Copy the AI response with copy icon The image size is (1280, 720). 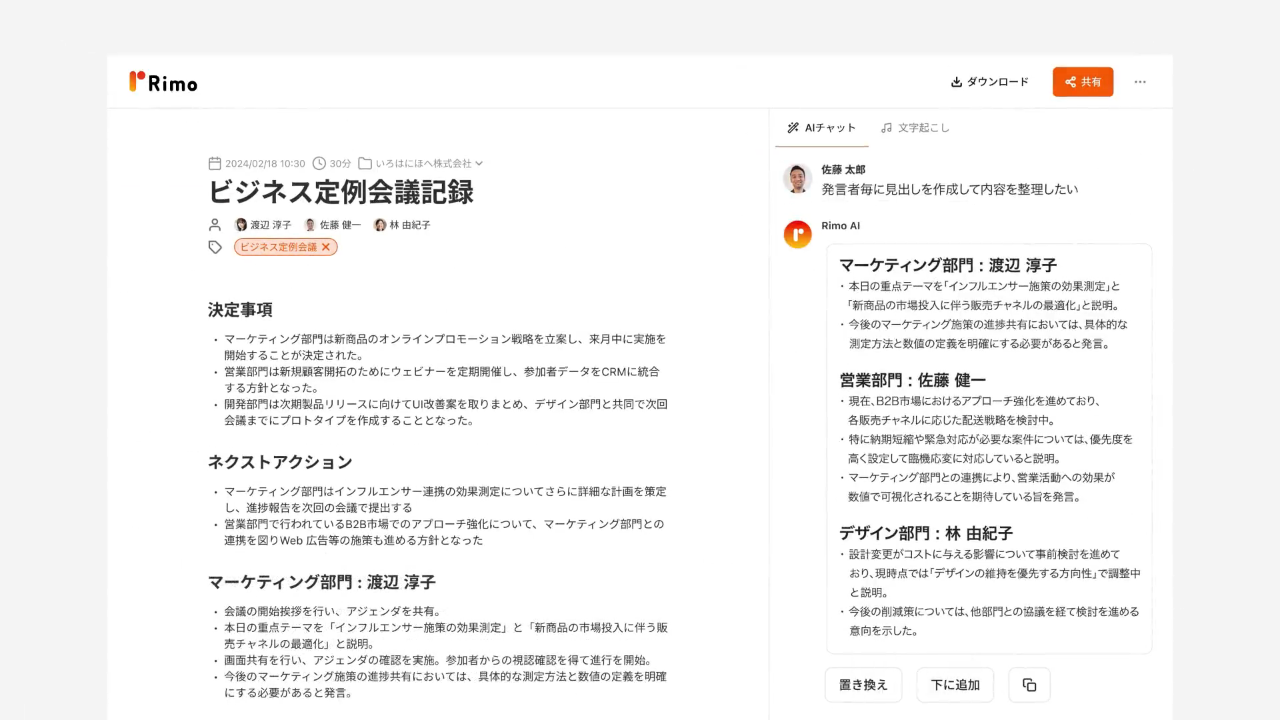tap(1029, 685)
